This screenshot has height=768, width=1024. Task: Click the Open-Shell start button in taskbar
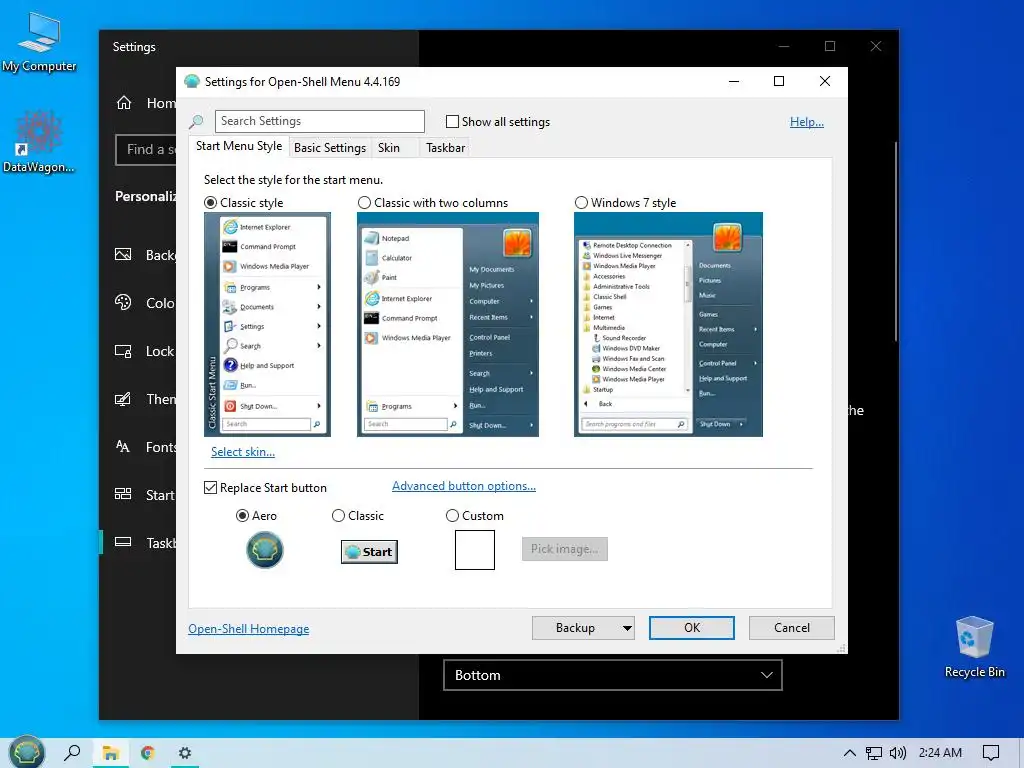(x=27, y=752)
